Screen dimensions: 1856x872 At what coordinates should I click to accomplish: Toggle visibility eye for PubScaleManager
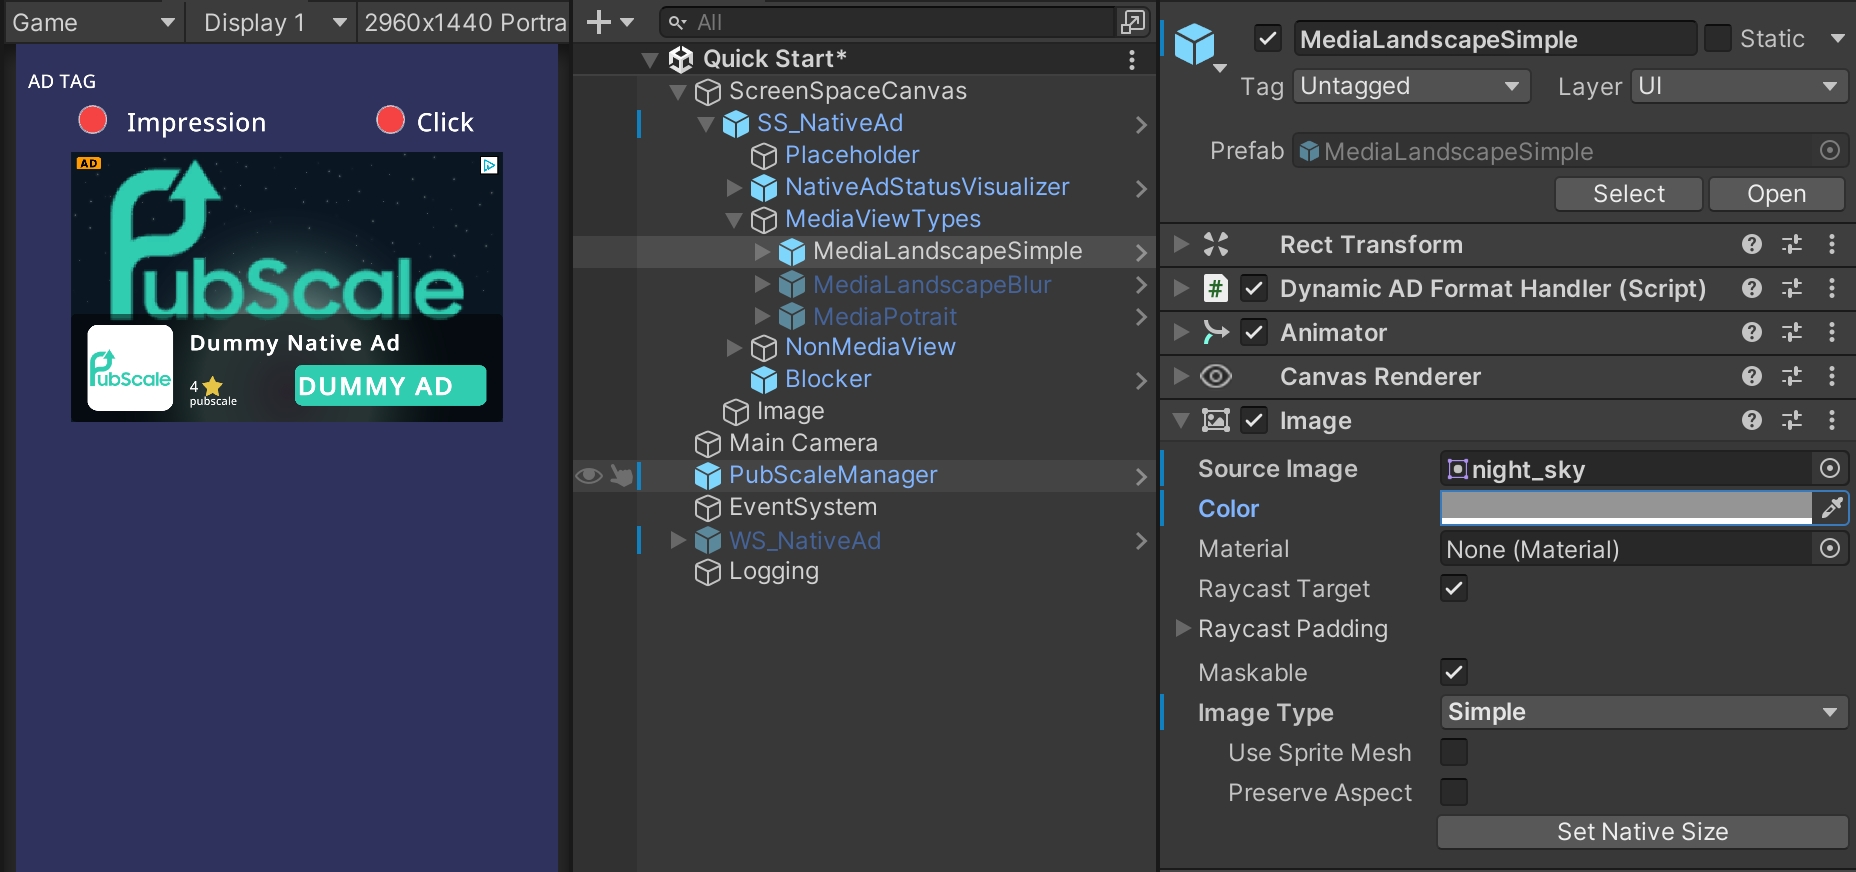589,475
